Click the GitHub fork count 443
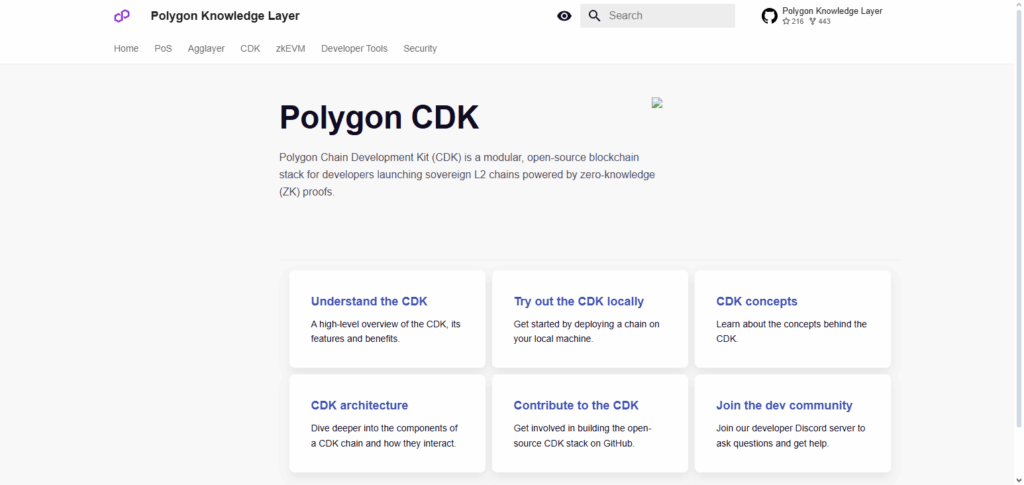The width and height of the screenshot is (1024, 485). (x=820, y=22)
